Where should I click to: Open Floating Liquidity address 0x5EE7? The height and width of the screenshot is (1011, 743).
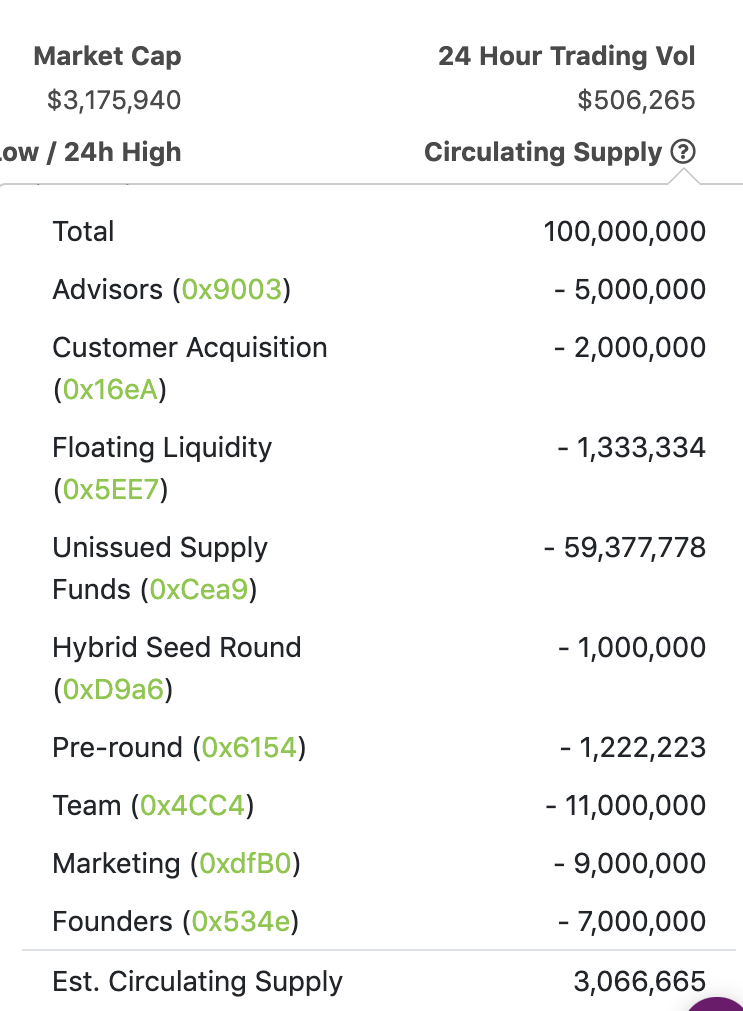(111, 489)
